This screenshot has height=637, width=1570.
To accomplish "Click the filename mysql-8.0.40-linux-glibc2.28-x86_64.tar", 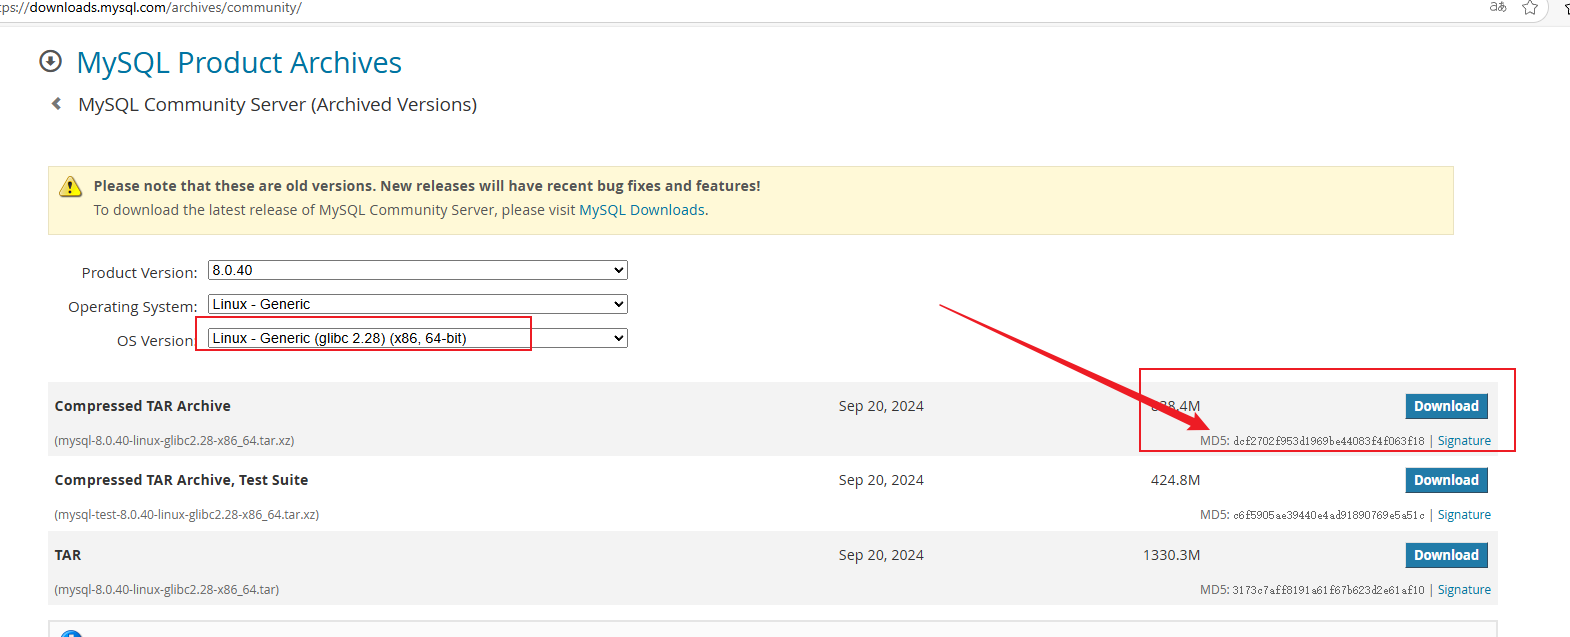I will 167,590.
